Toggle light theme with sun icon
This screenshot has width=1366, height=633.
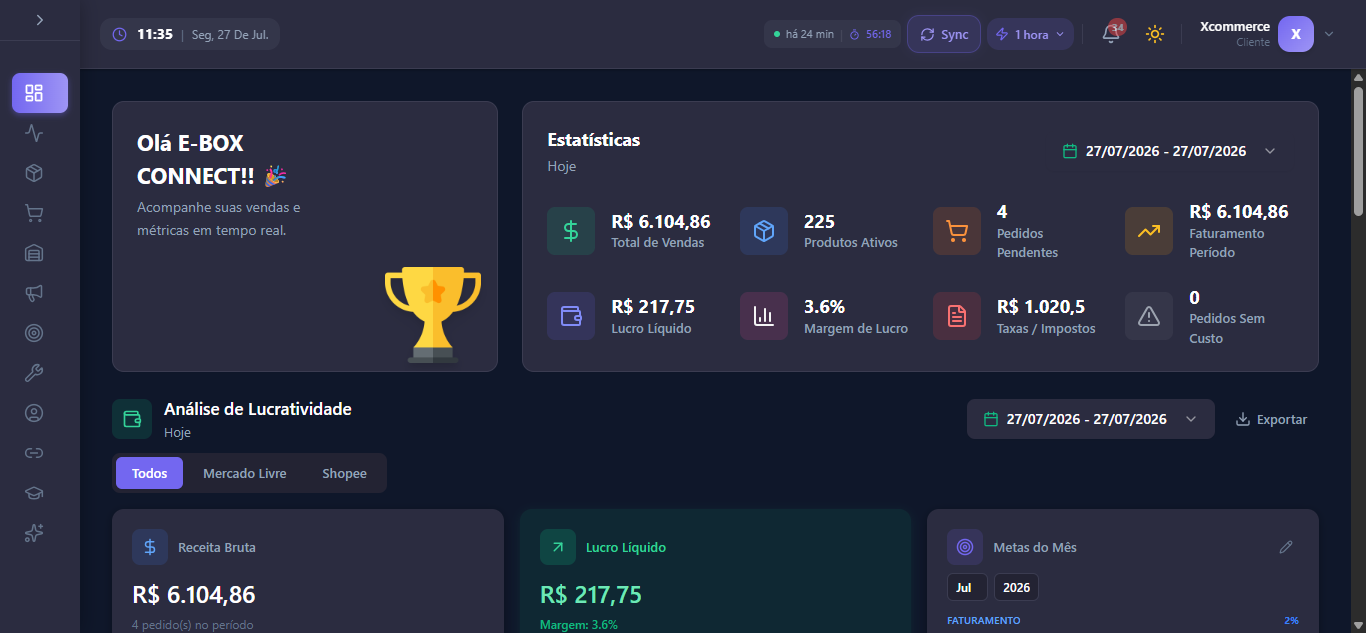[1155, 34]
